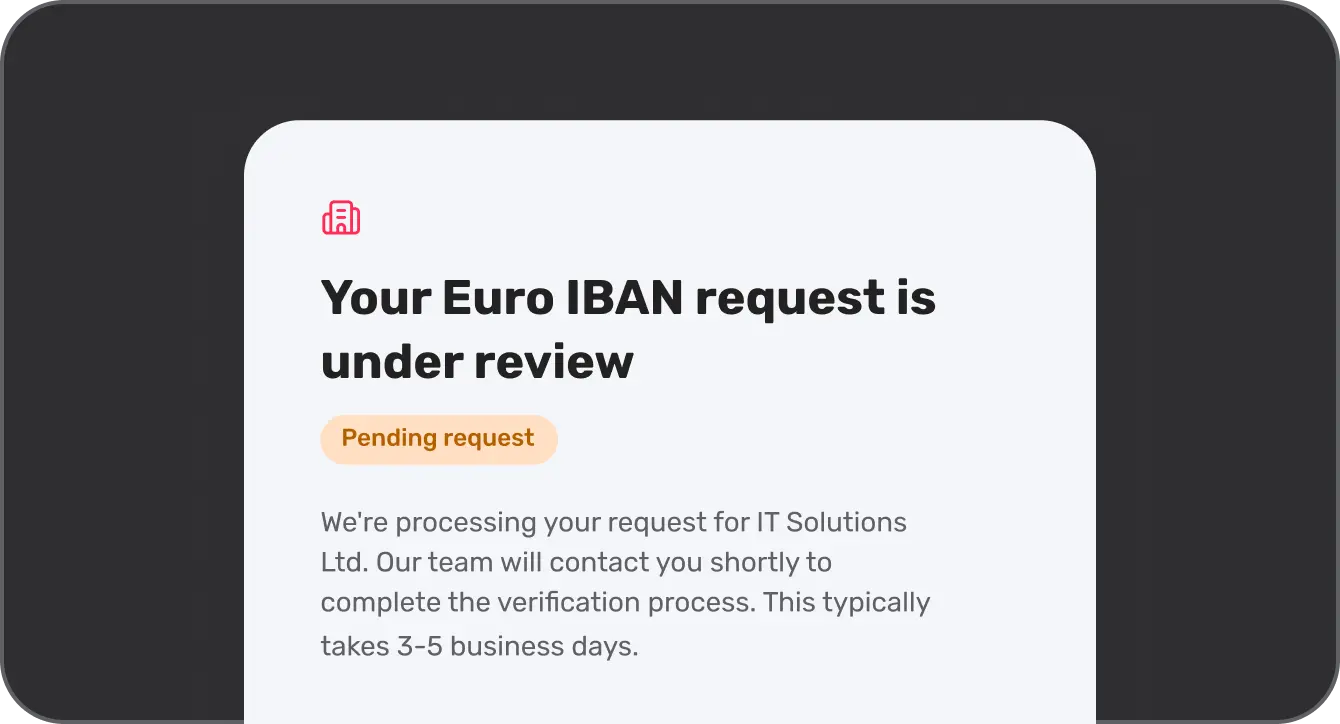
Task: Click the "under review" heading line
Action: (x=477, y=361)
